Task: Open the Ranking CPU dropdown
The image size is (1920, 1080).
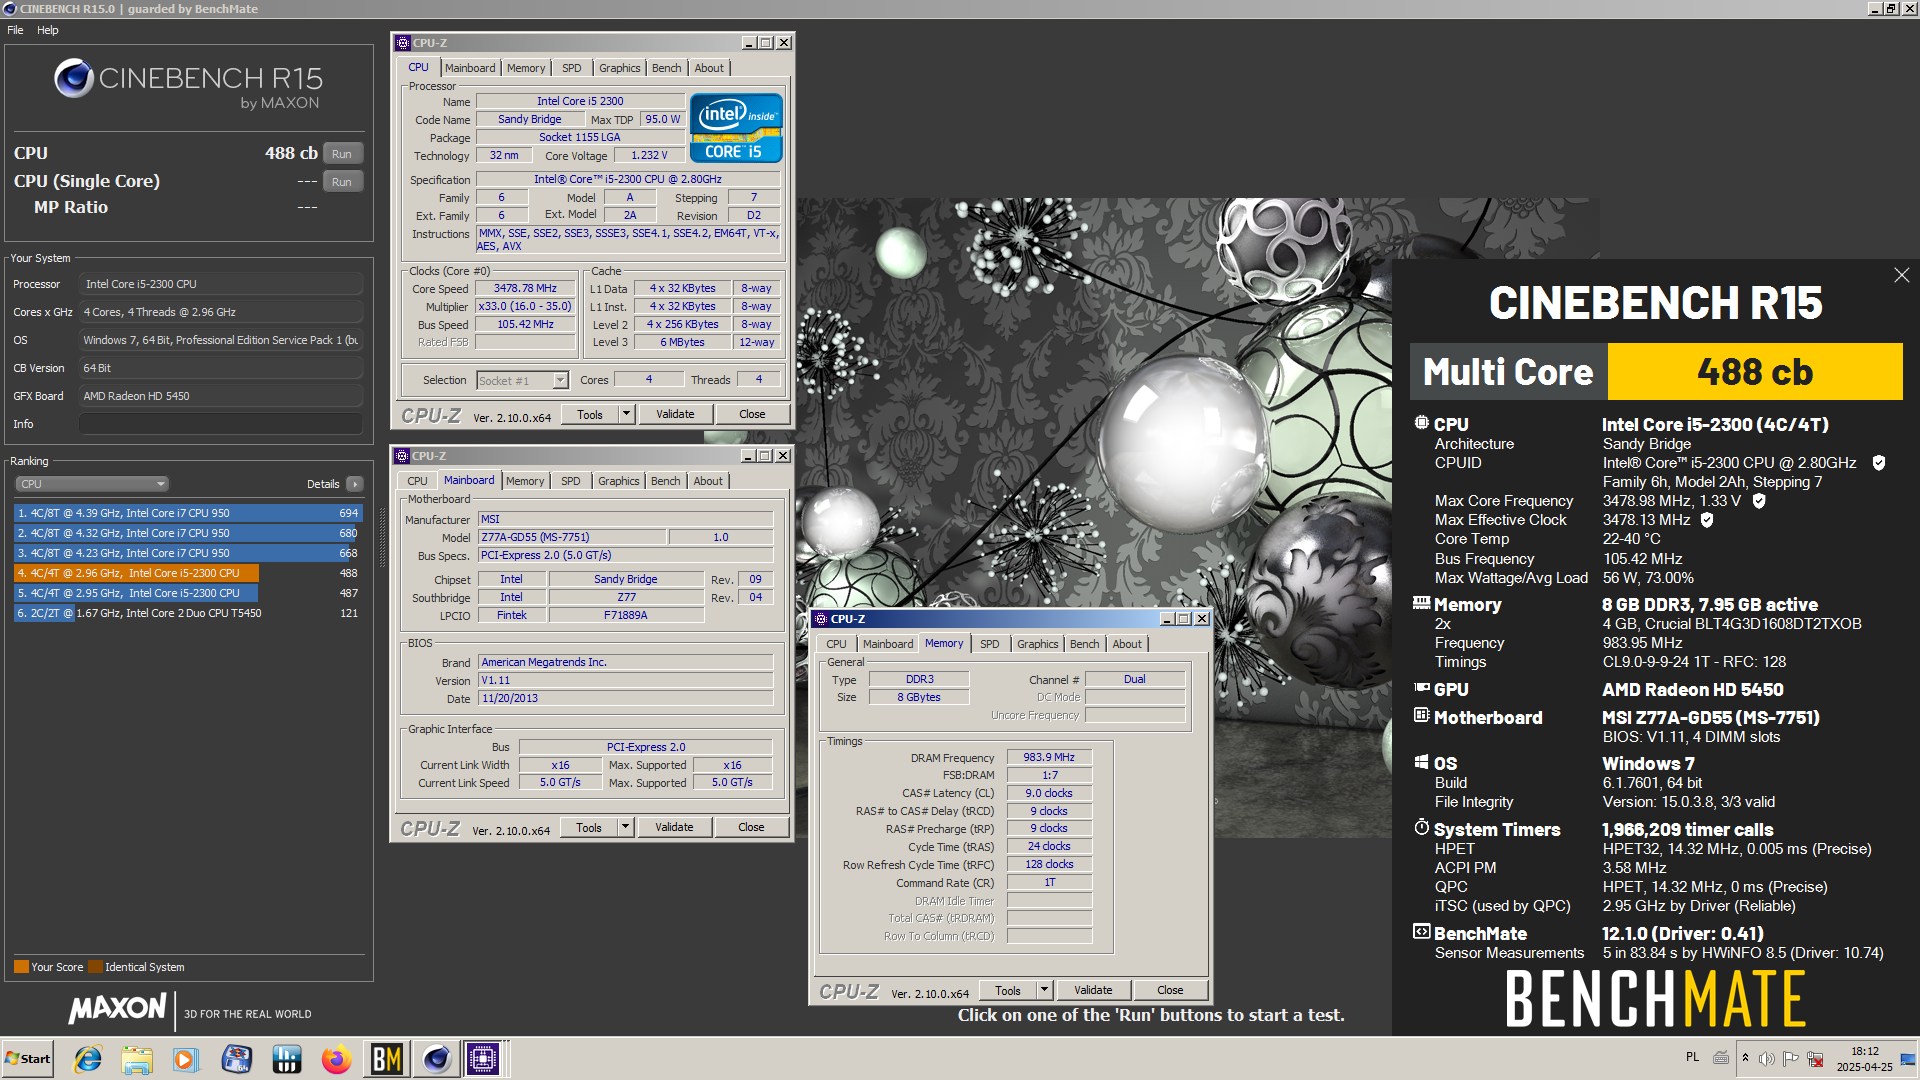Action: pyautogui.click(x=91, y=484)
